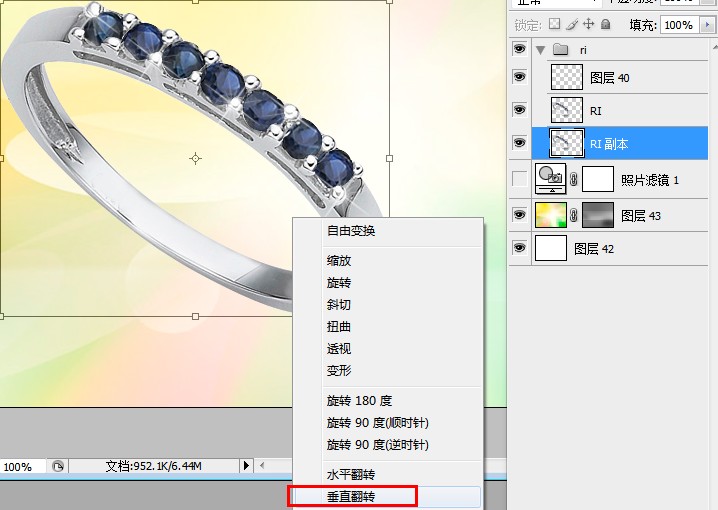The height and width of the screenshot is (510, 718).
Task: Hide 图层 40 via eye icon
Action: 519,76
